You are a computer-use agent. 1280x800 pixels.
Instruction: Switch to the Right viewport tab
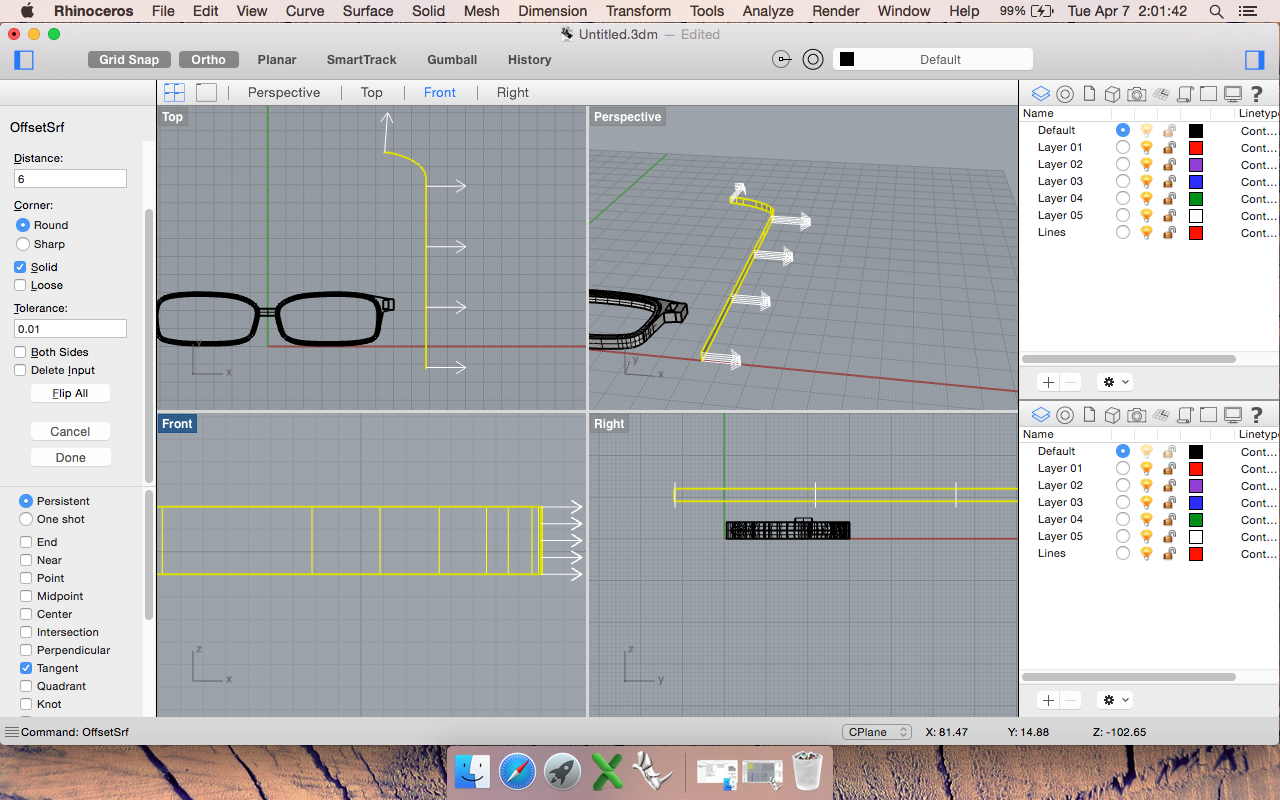click(x=513, y=92)
